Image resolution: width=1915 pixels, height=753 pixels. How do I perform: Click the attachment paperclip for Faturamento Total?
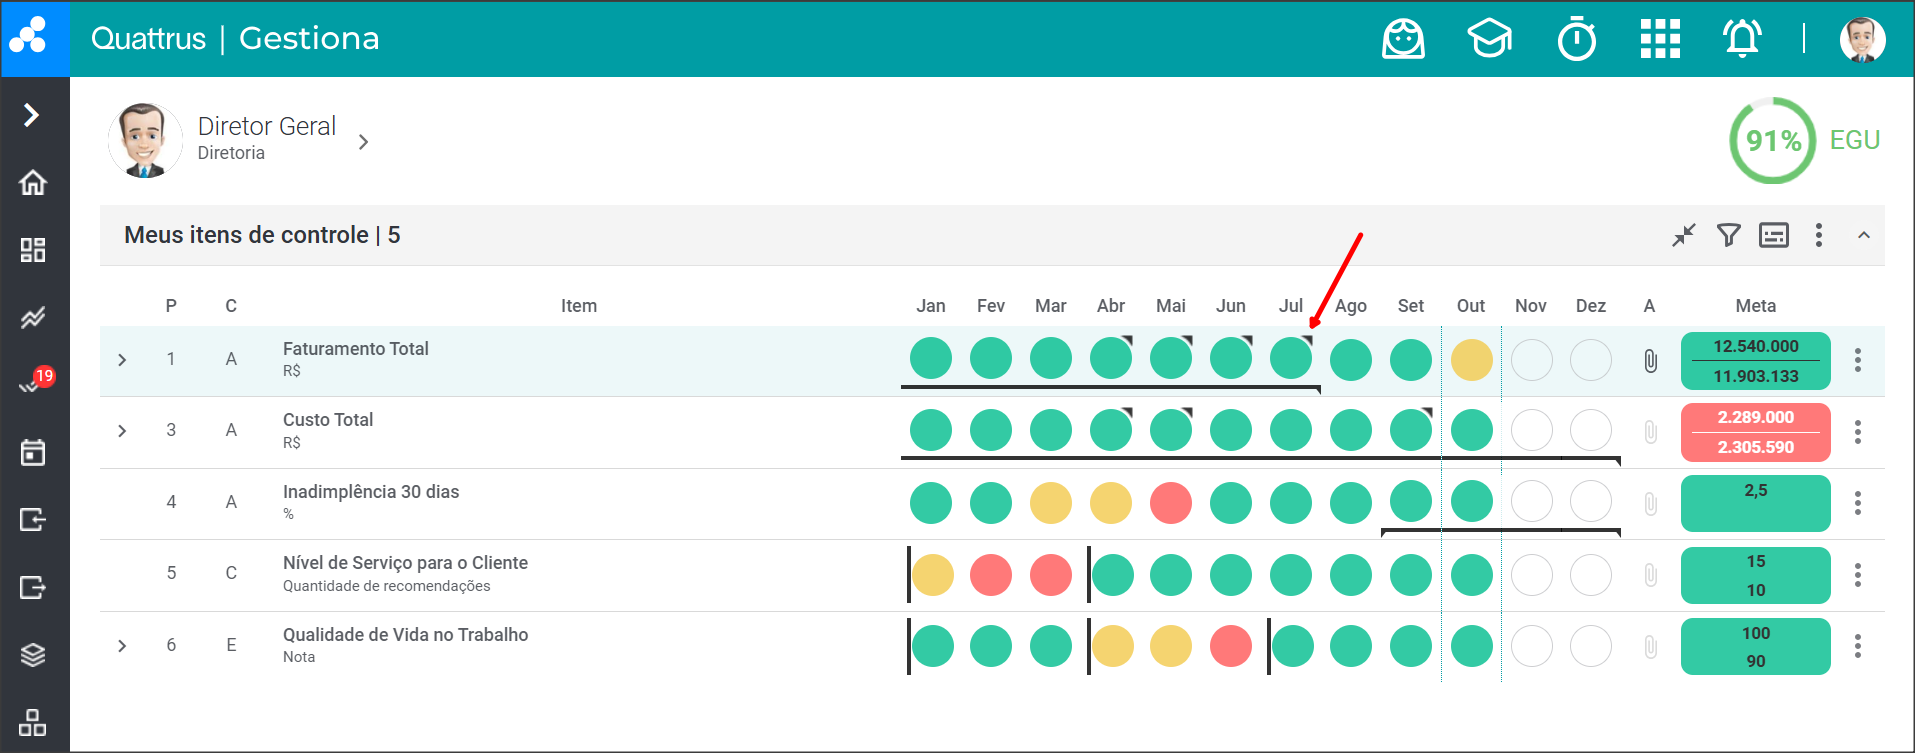click(x=1650, y=360)
